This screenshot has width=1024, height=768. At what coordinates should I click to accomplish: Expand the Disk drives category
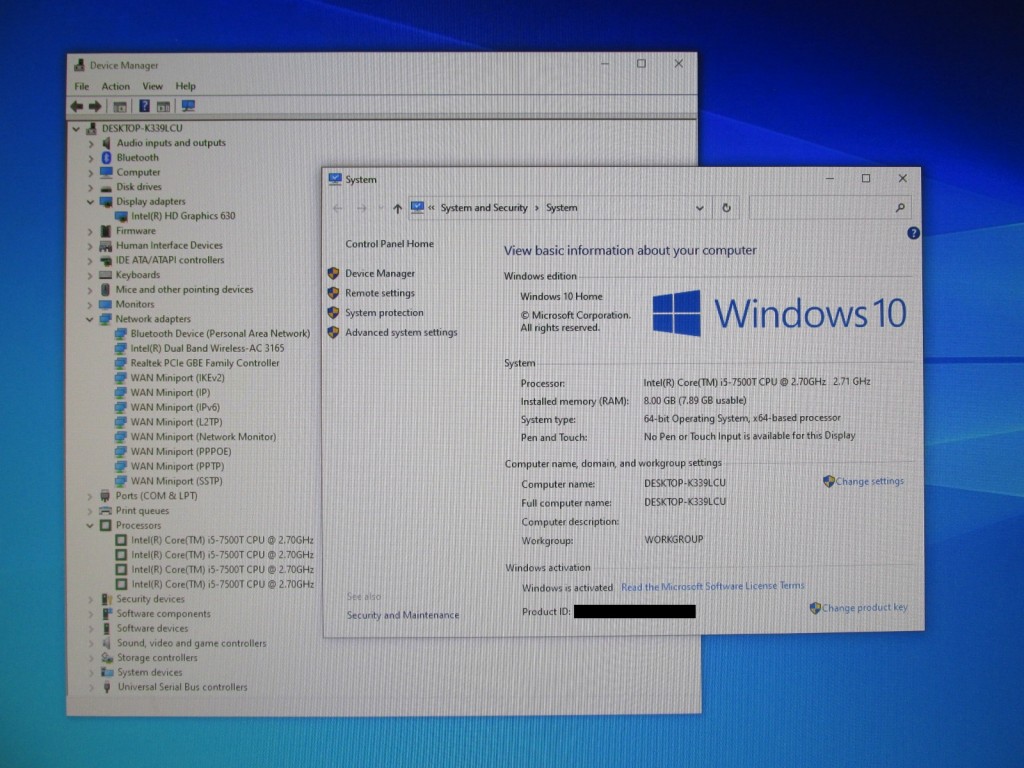click(x=91, y=187)
